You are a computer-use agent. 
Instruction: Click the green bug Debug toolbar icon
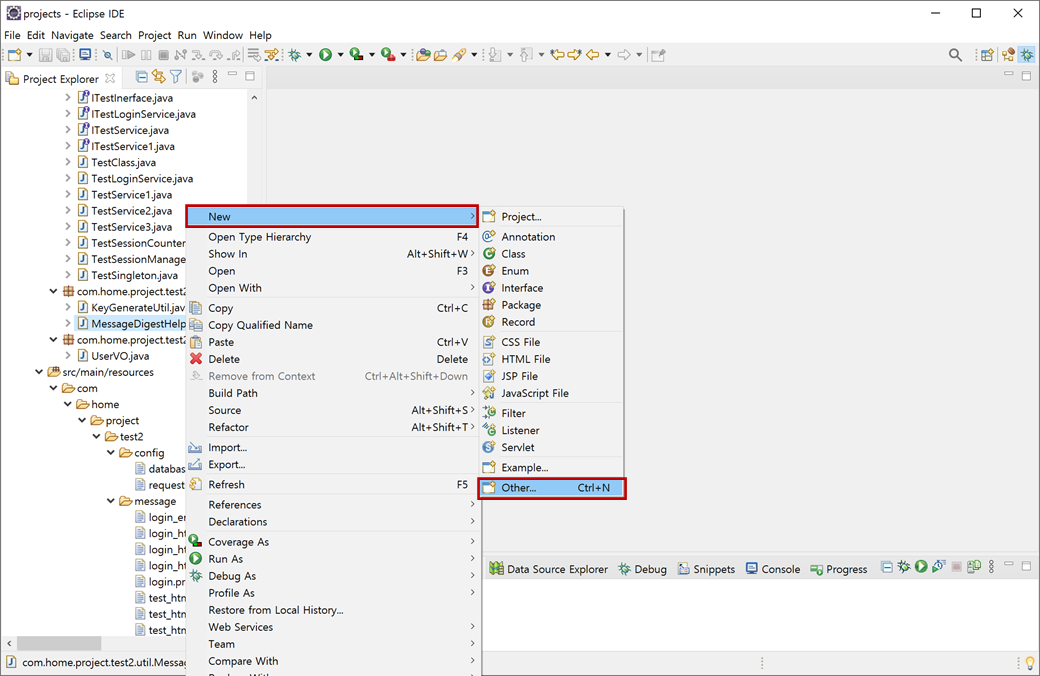[x=294, y=55]
